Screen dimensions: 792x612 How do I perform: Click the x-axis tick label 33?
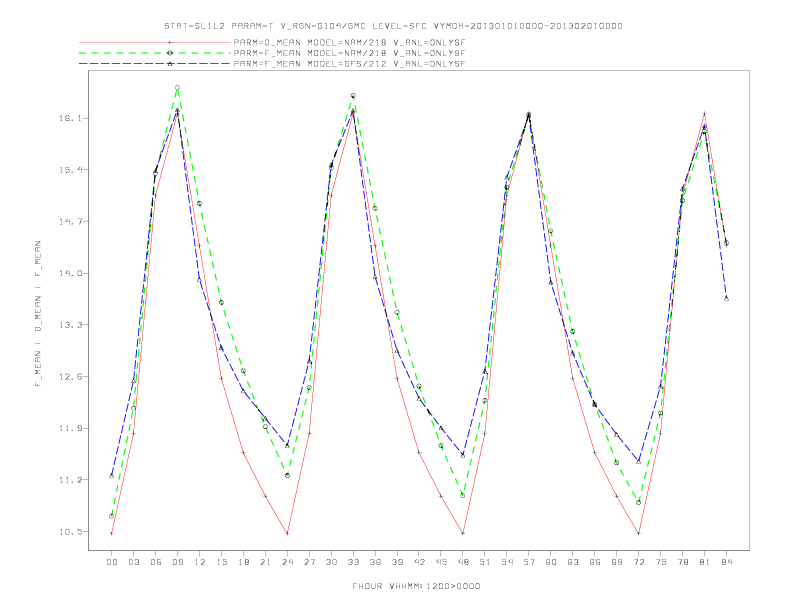pyautogui.click(x=353, y=562)
